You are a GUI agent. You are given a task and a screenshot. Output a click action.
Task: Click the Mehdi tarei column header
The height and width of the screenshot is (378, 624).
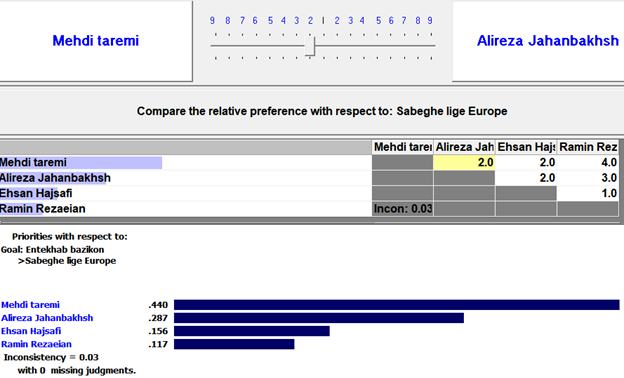coord(403,147)
